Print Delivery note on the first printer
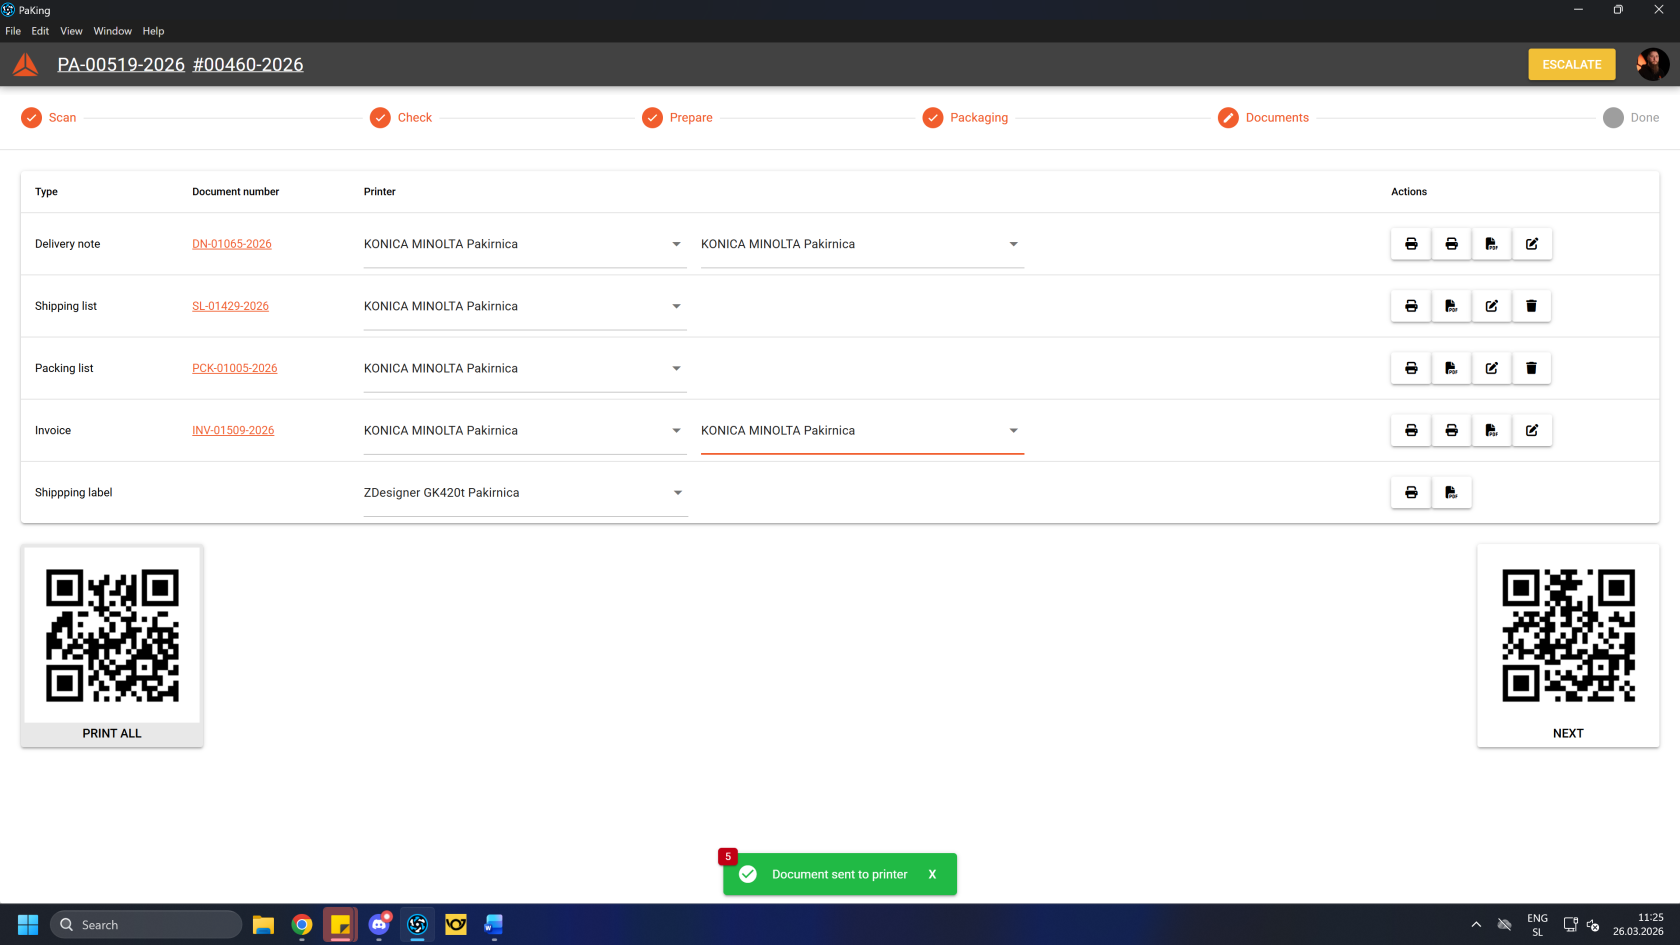Viewport: 1680px width, 945px height. tap(1411, 244)
